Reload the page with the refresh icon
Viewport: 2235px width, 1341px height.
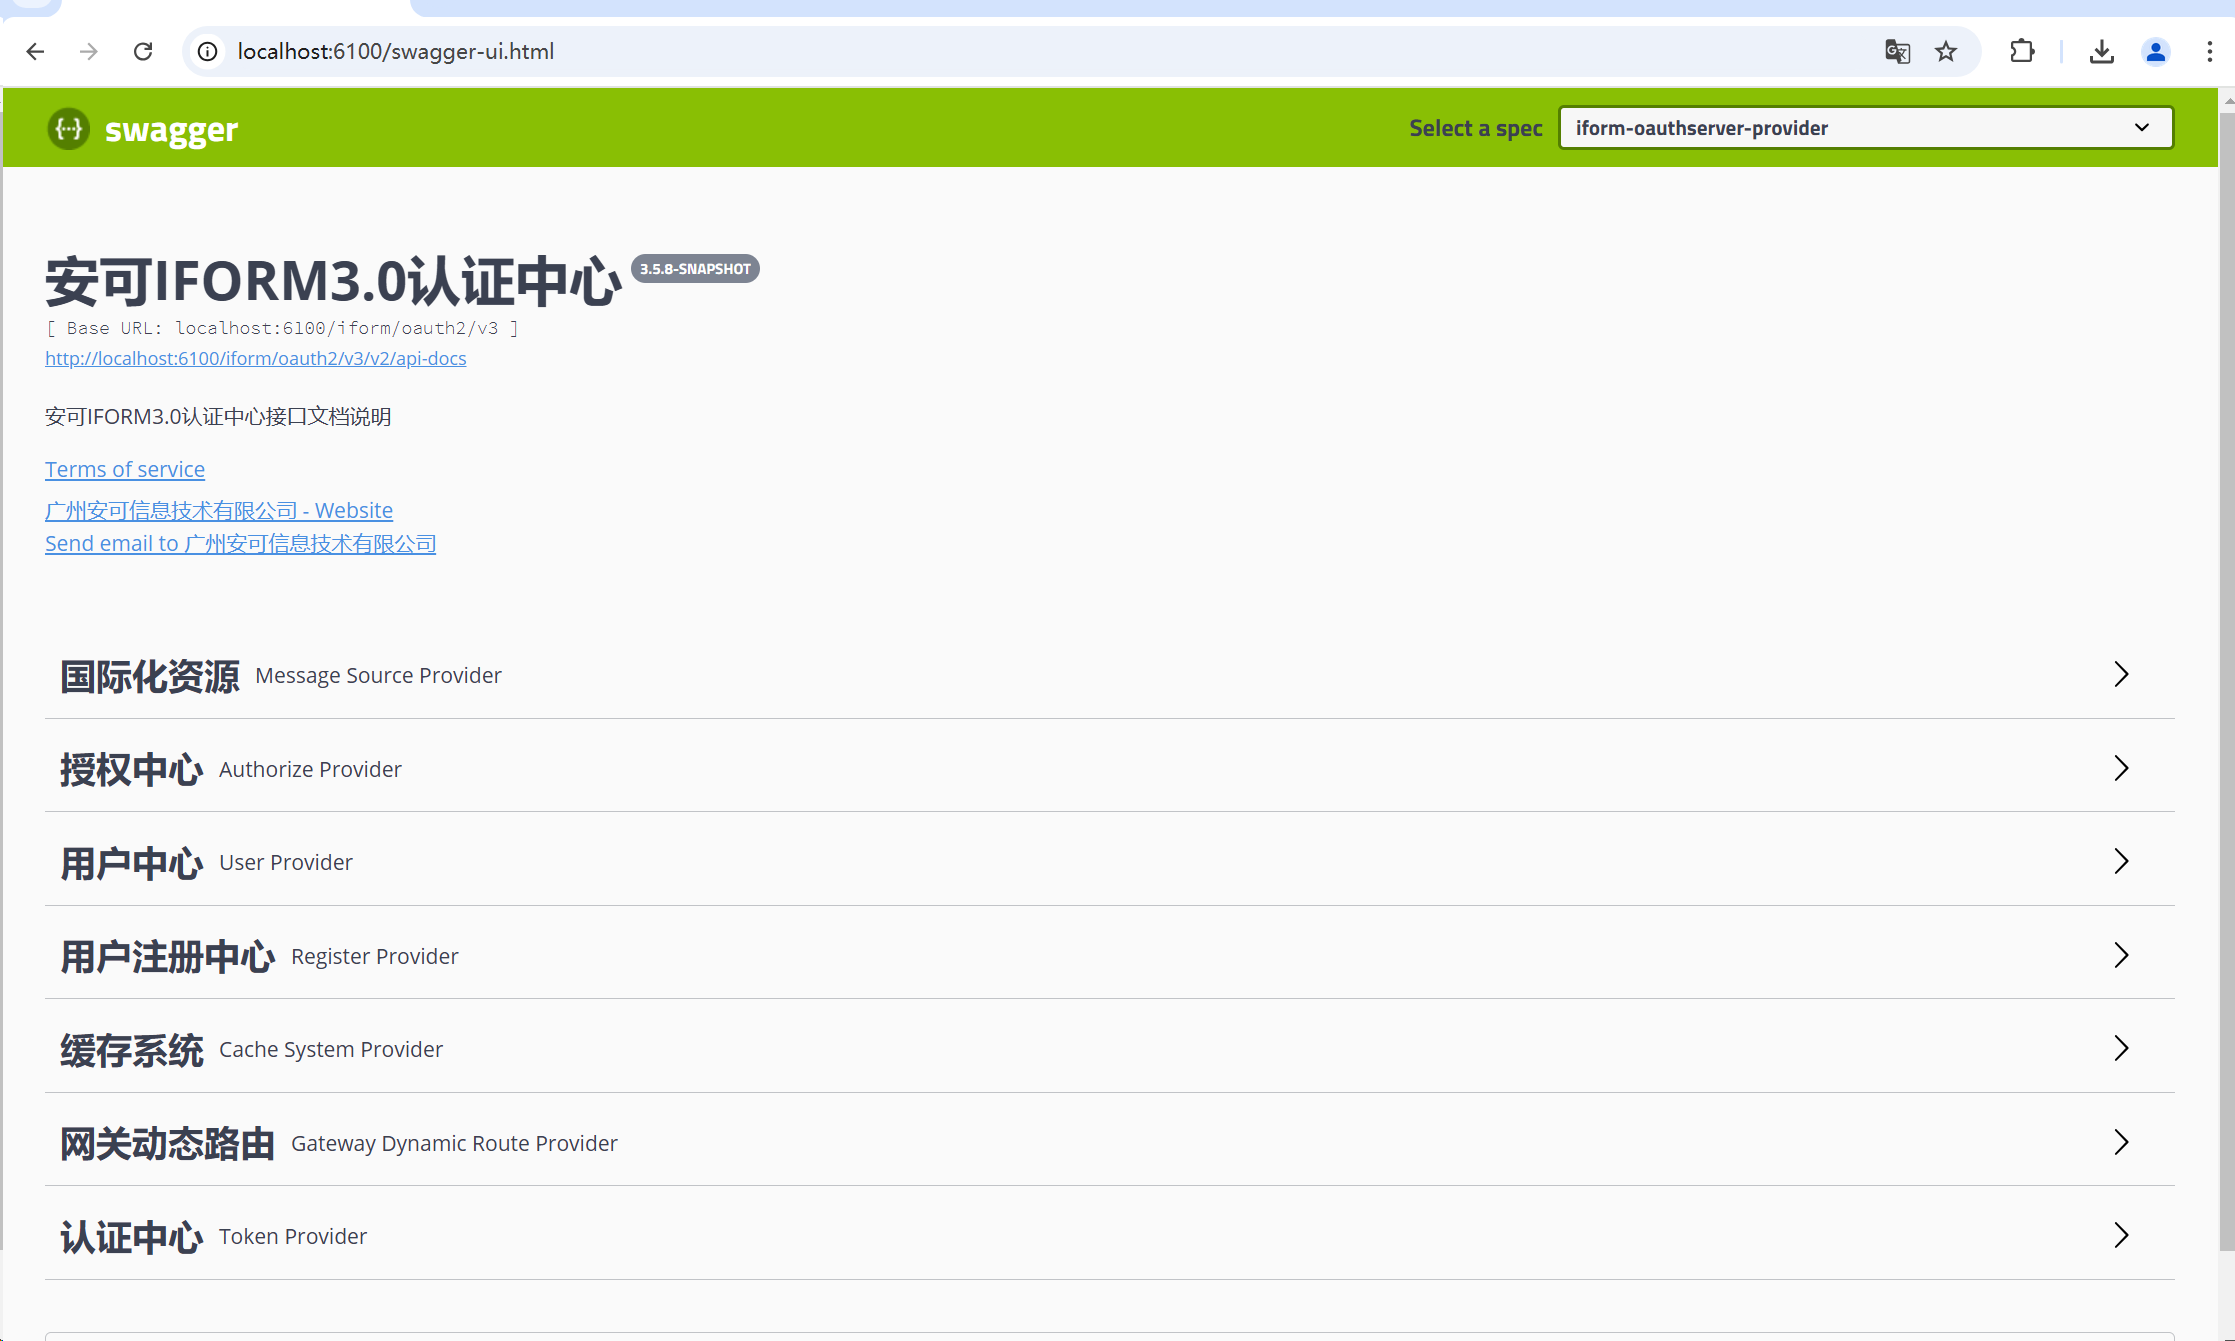[x=143, y=52]
